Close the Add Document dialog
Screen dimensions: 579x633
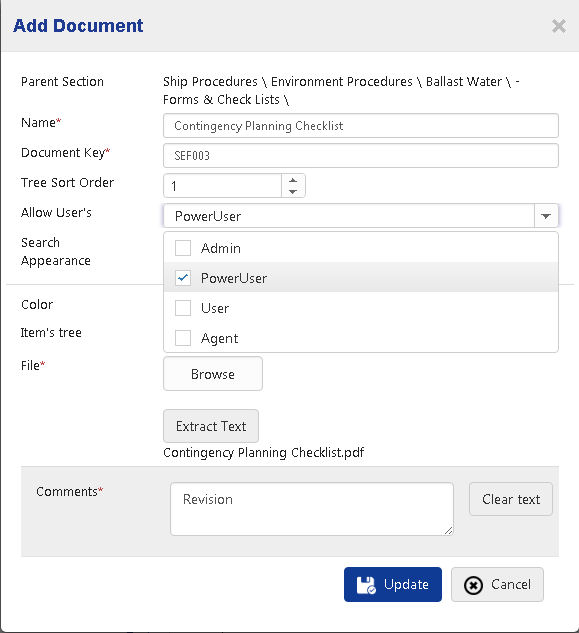[x=559, y=26]
